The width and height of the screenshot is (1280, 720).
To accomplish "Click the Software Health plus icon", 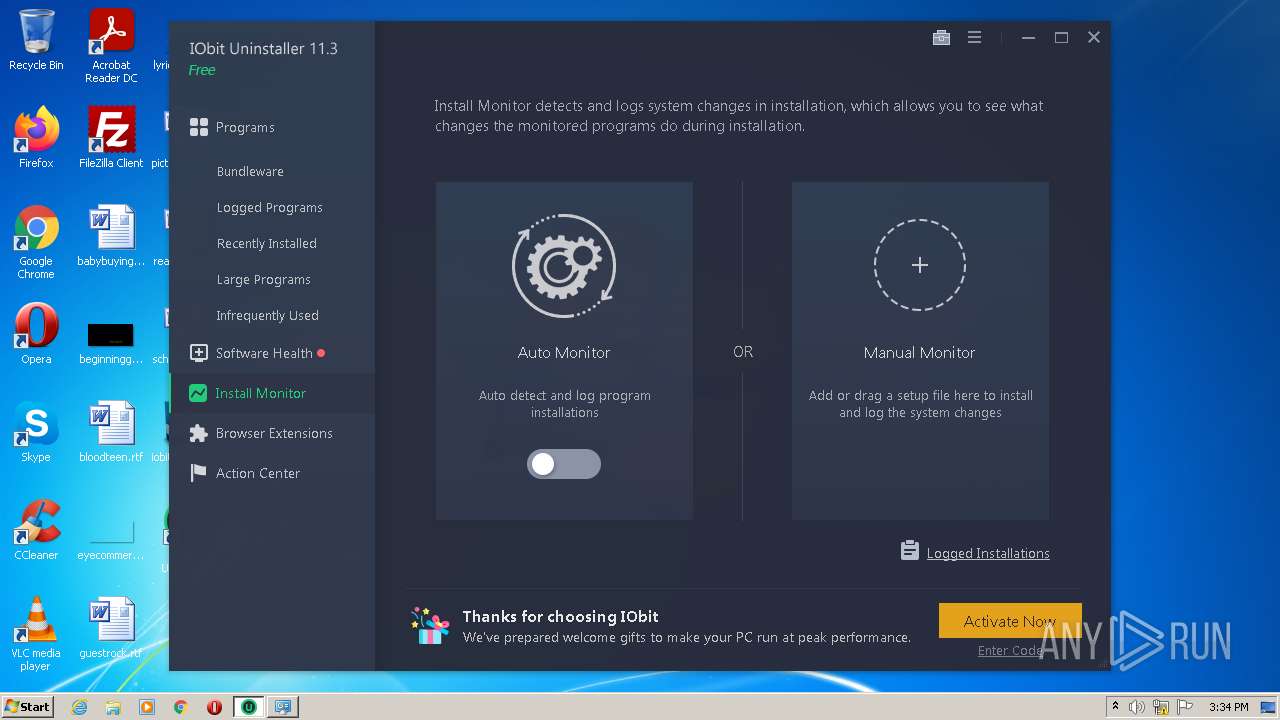I will 198,353.
